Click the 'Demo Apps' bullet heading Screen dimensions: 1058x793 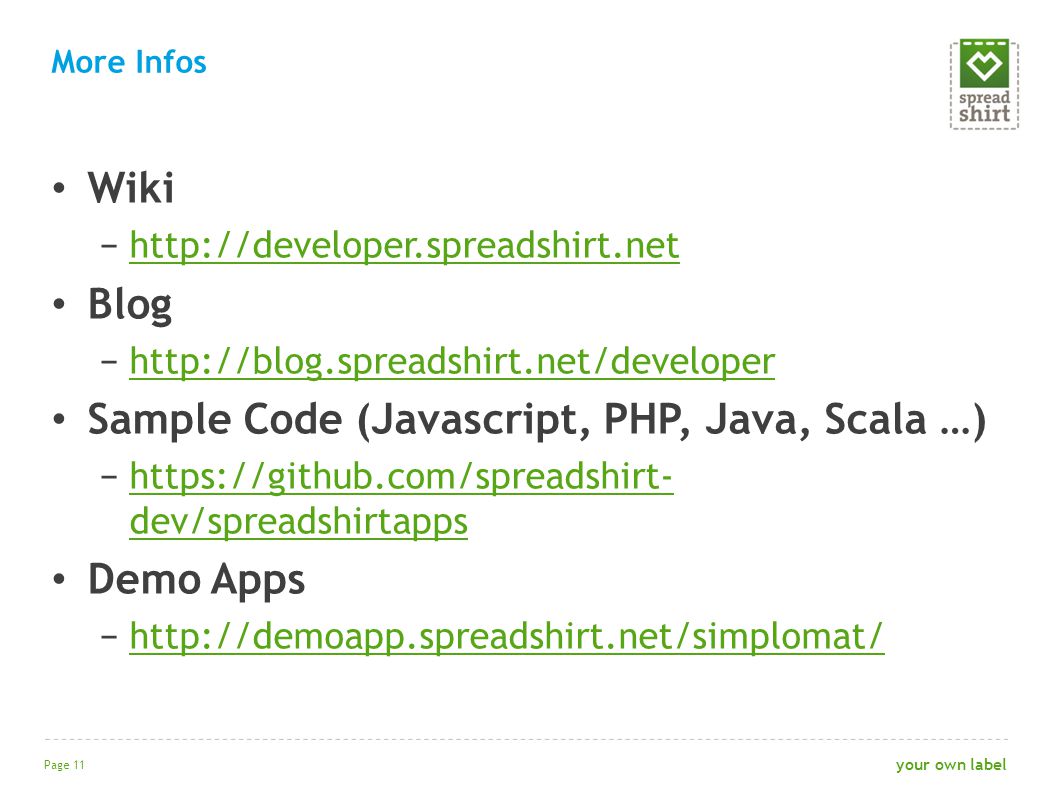pyautogui.click(x=196, y=580)
